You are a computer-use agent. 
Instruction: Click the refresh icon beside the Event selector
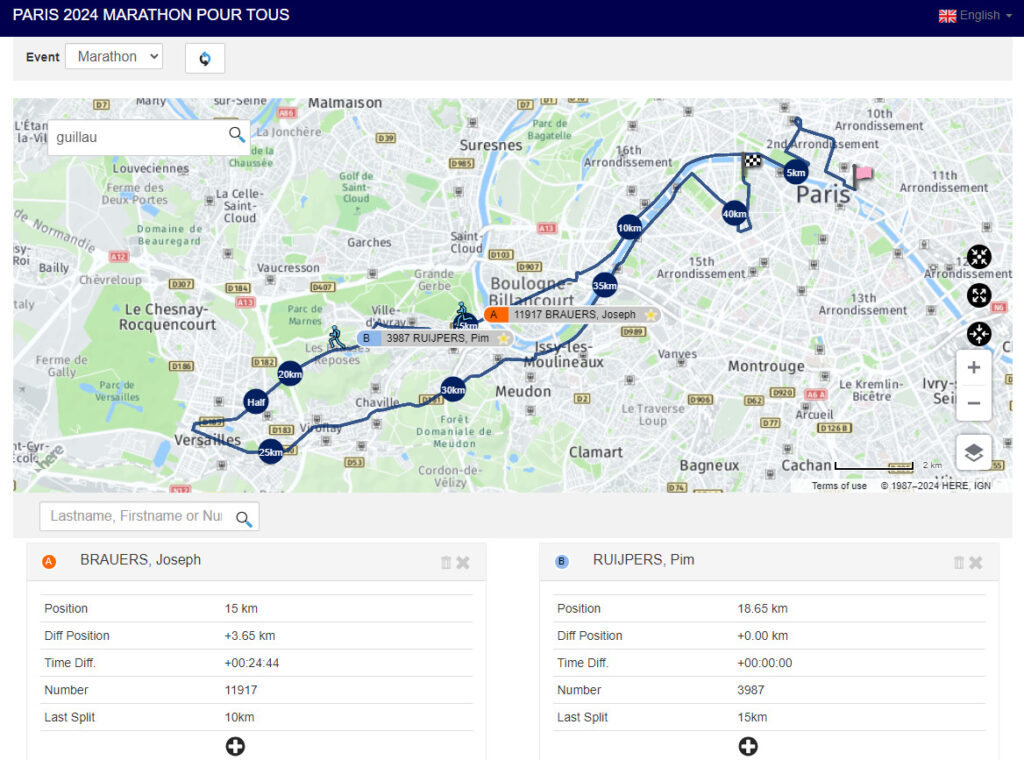pyautogui.click(x=205, y=58)
